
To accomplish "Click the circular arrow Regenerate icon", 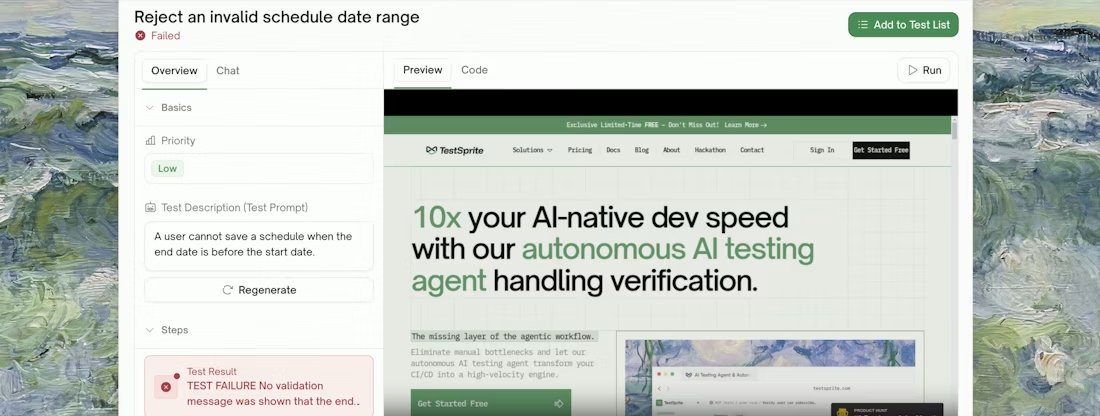I will pyautogui.click(x=227, y=290).
